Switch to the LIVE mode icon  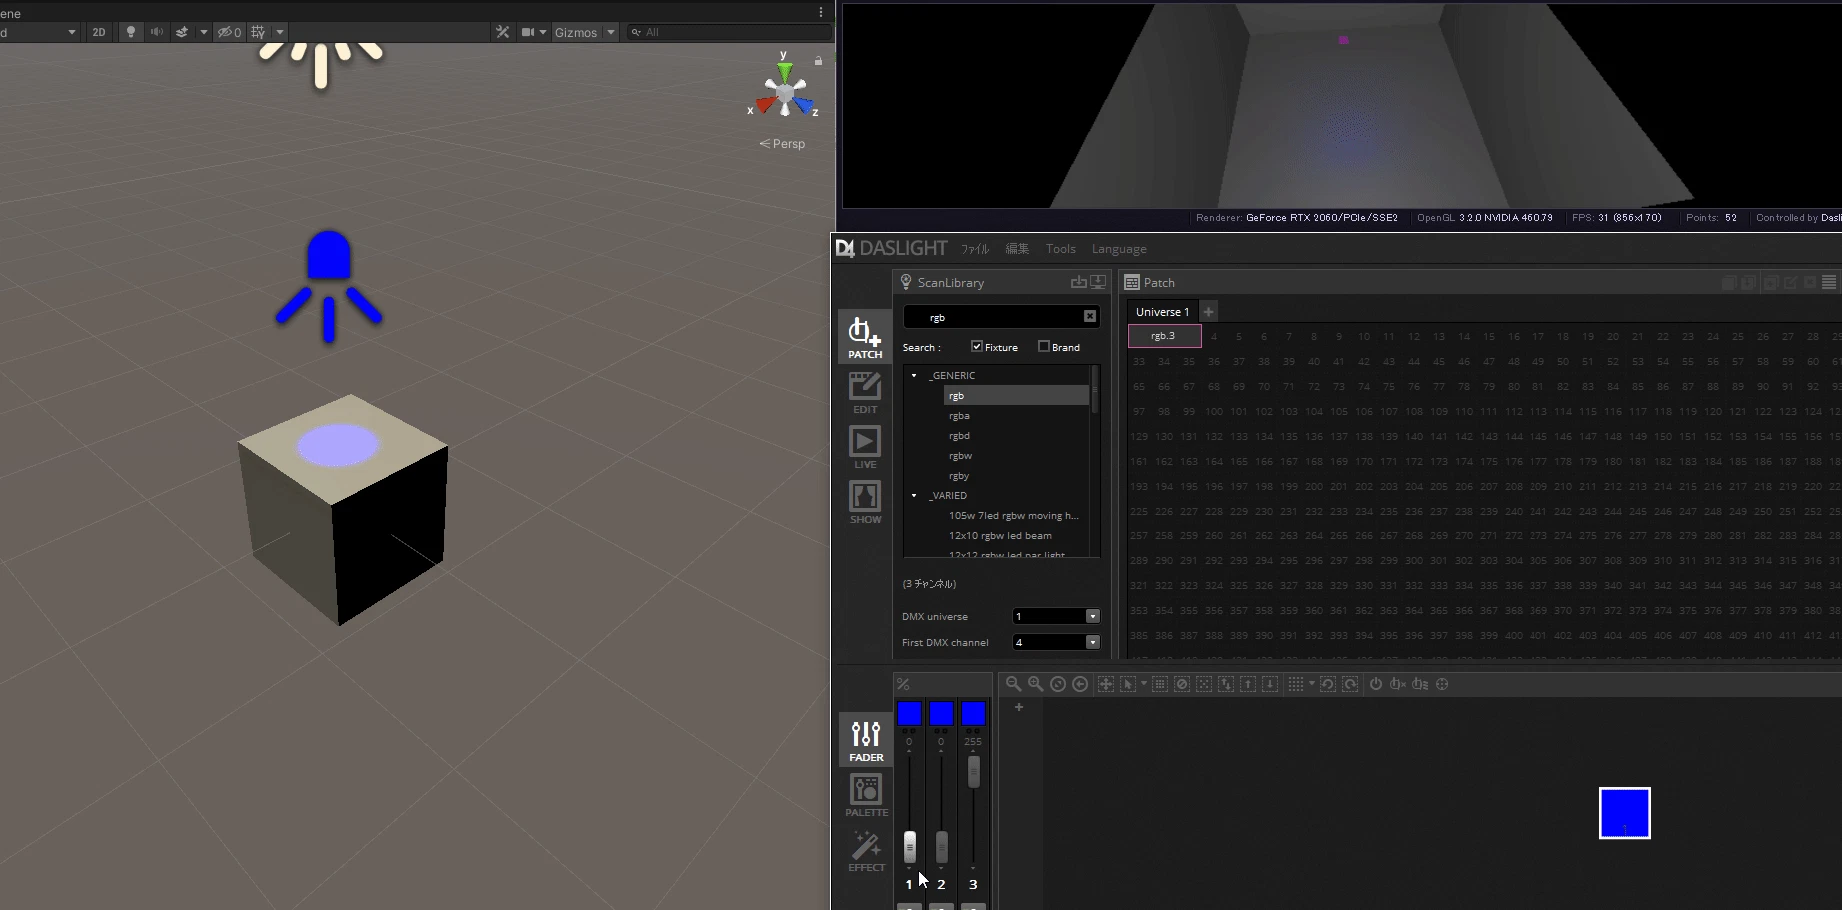(865, 447)
